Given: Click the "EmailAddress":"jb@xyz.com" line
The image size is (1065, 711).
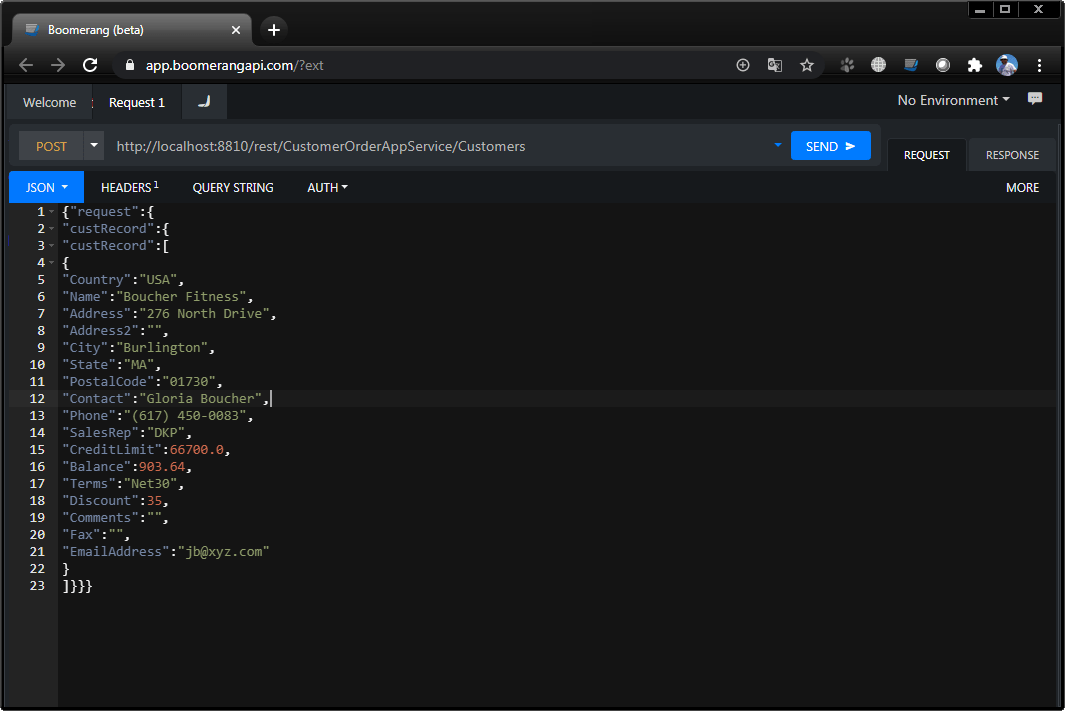Looking at the screenshot, I should [166, 551].
